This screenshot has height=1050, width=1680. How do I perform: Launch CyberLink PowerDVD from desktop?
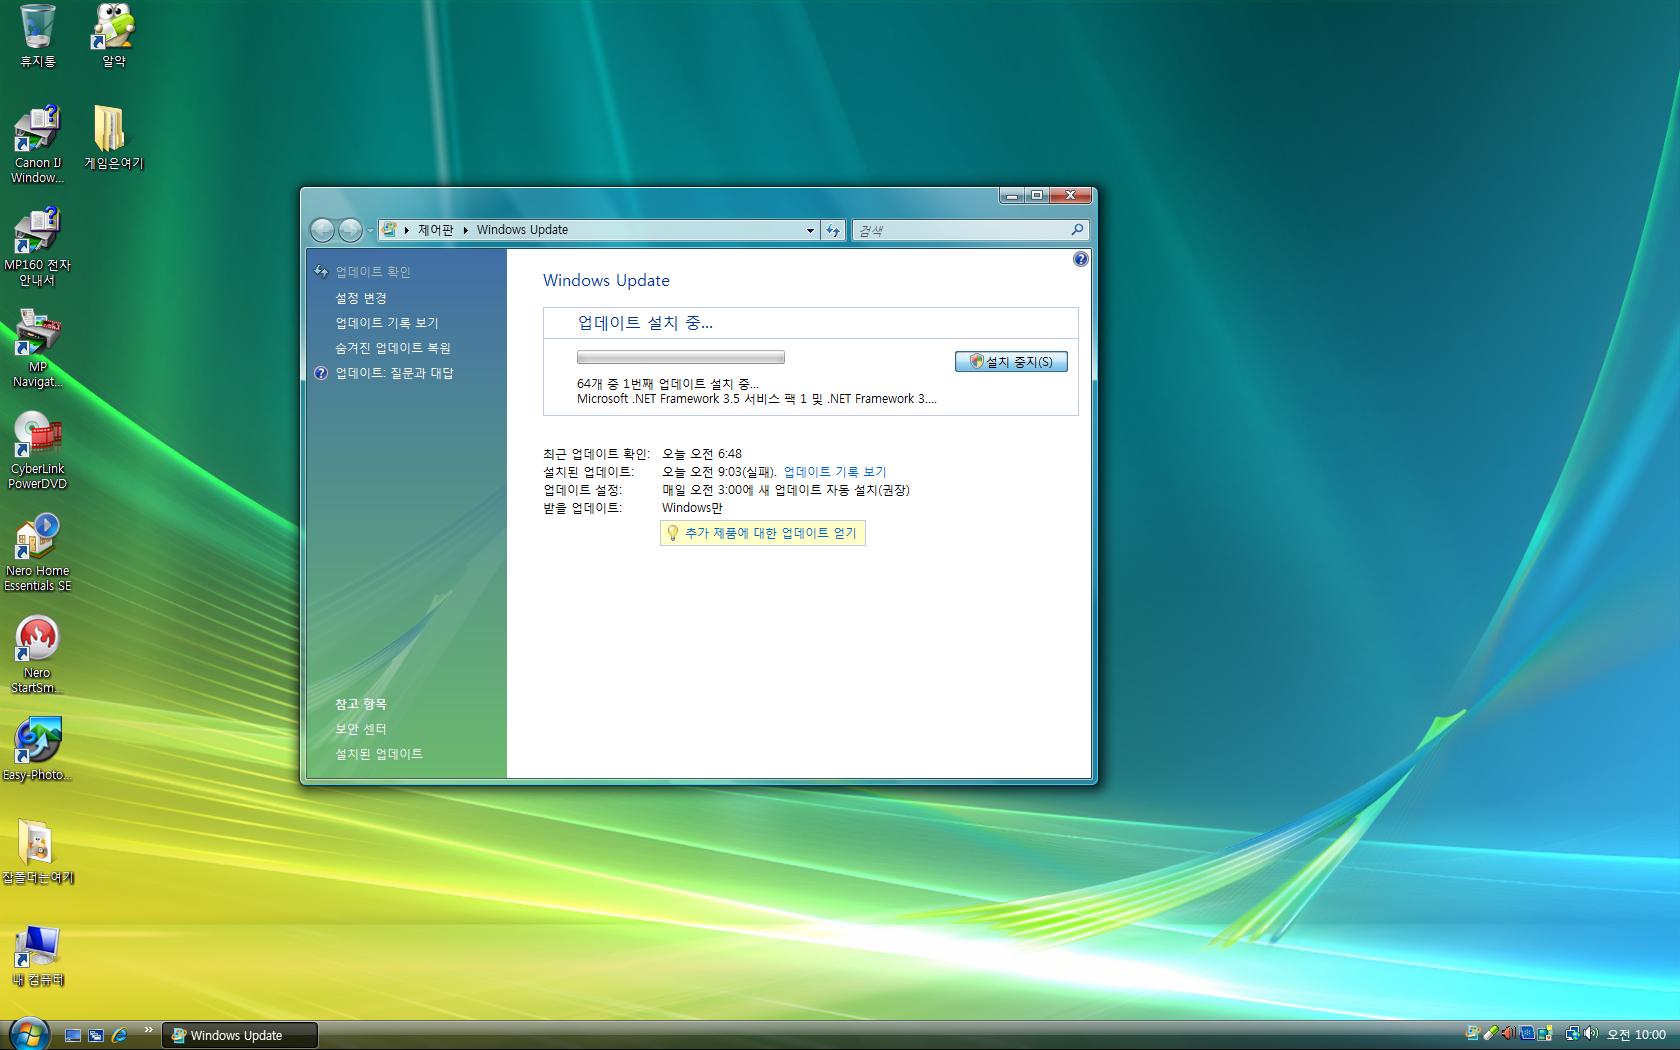pyautogui.click(x=38, y=450)
